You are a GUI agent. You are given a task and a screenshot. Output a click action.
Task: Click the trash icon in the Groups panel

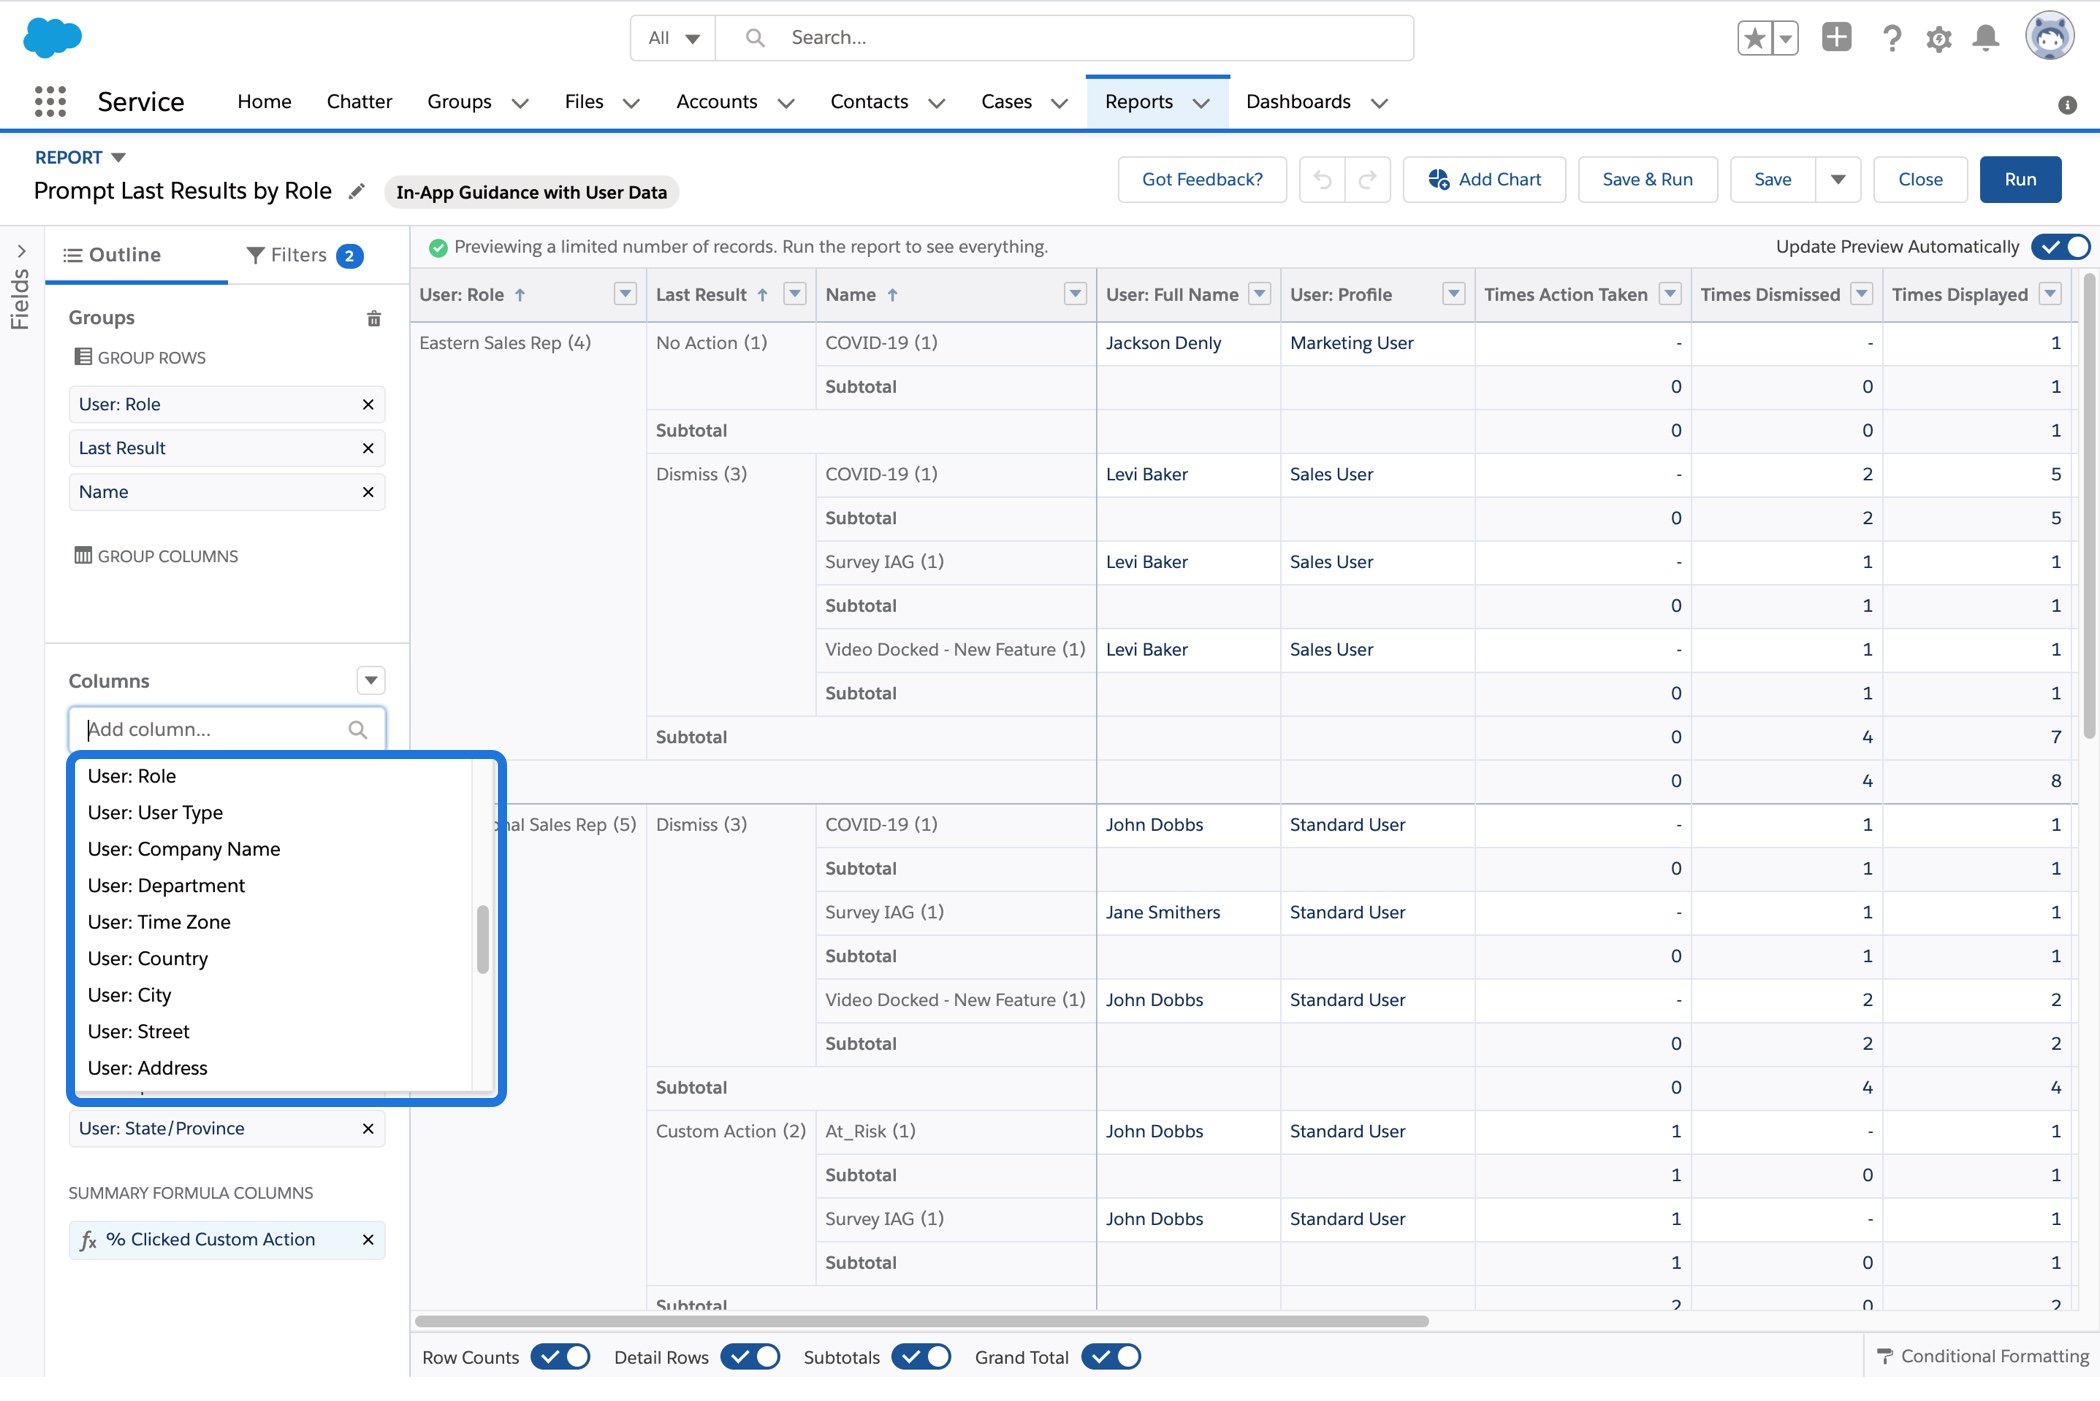373,318
